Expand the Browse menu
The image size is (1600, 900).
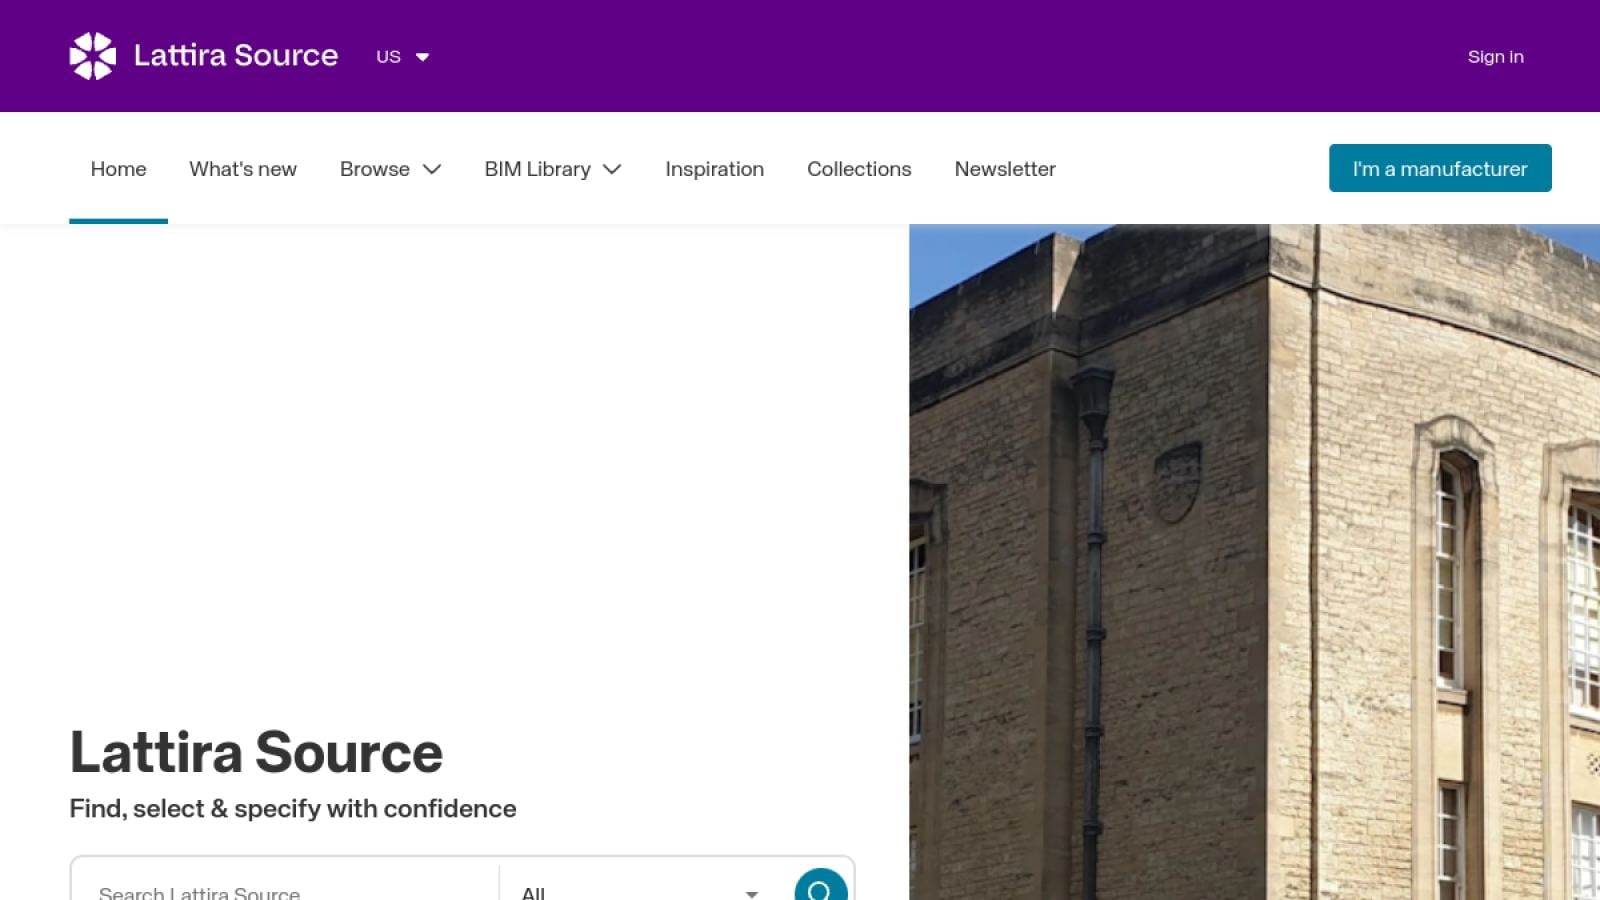point(390,169)
